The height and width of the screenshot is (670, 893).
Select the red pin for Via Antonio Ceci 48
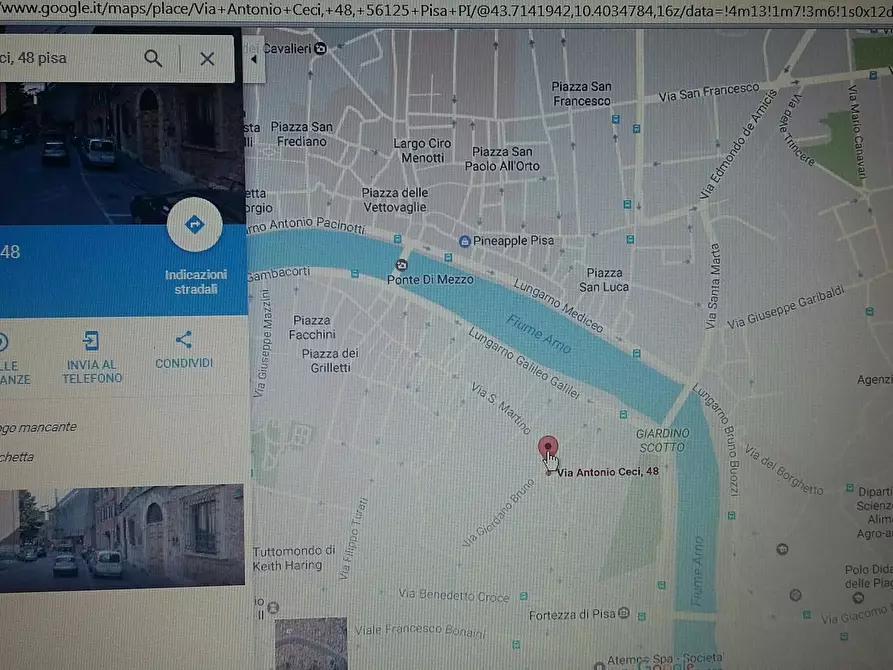[x=546, y=448]
